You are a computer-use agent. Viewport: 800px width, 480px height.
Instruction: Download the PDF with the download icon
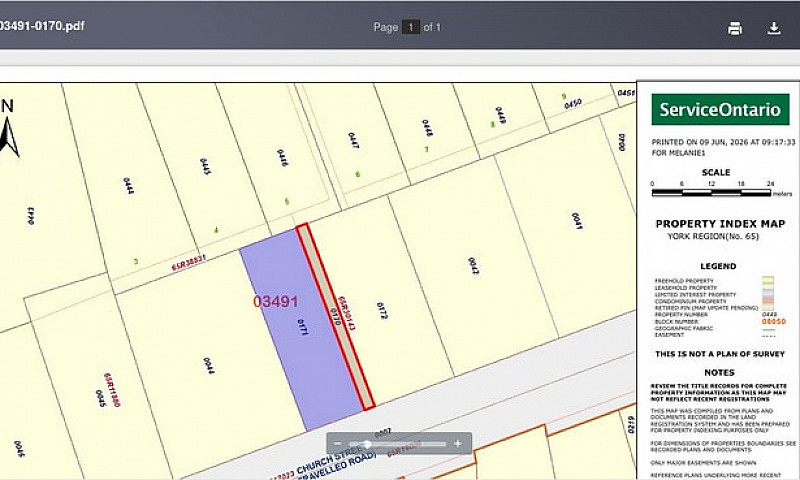[x=774, y=28]
